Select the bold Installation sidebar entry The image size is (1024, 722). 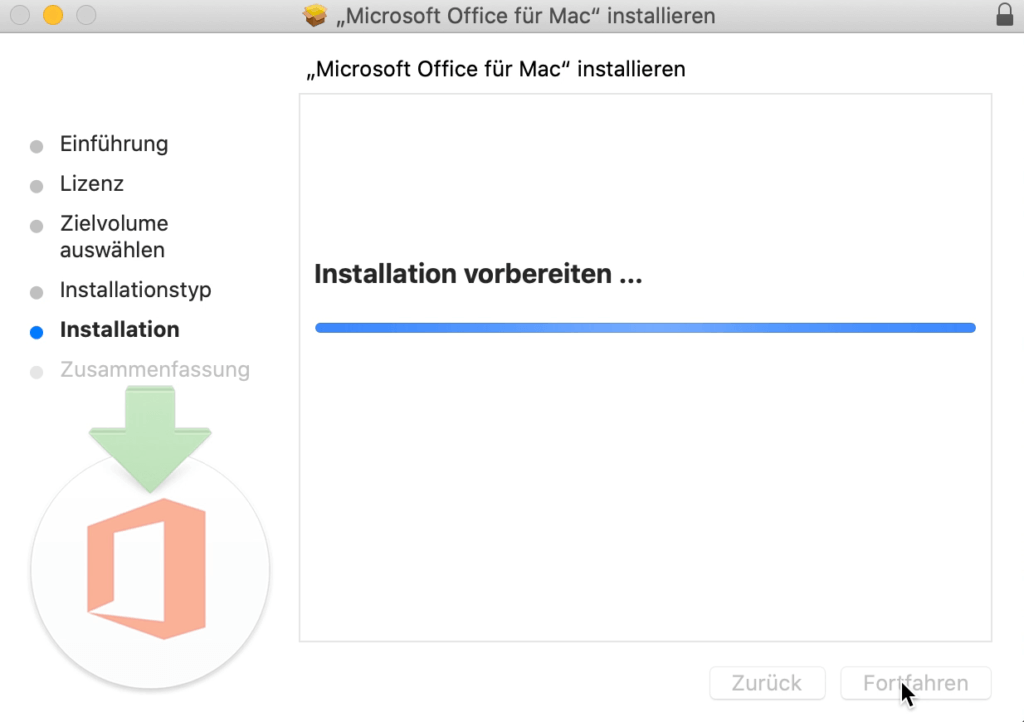coord(119,330)
